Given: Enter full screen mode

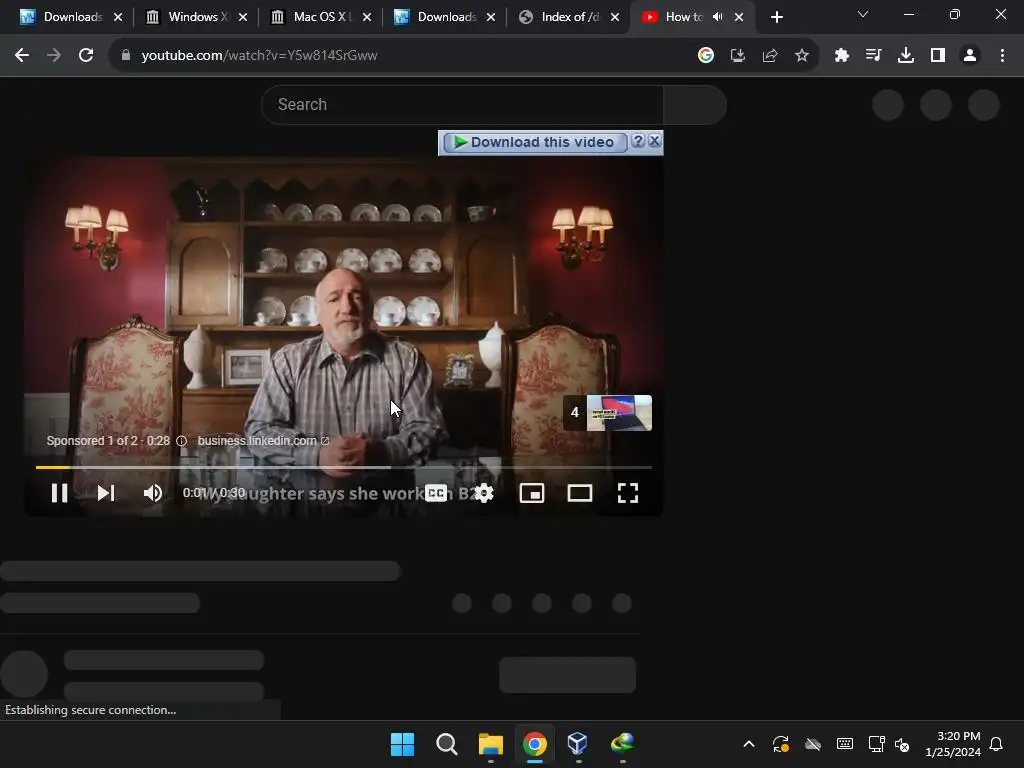Looking at the screenshot, I should point(628,493).
